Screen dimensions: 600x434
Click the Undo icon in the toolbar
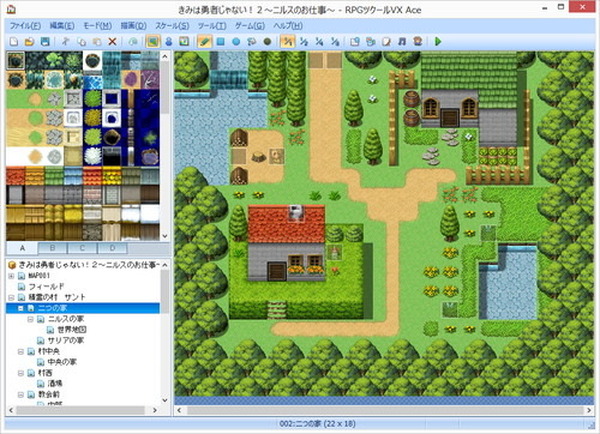pyautogui.click(x=133, y=41)
